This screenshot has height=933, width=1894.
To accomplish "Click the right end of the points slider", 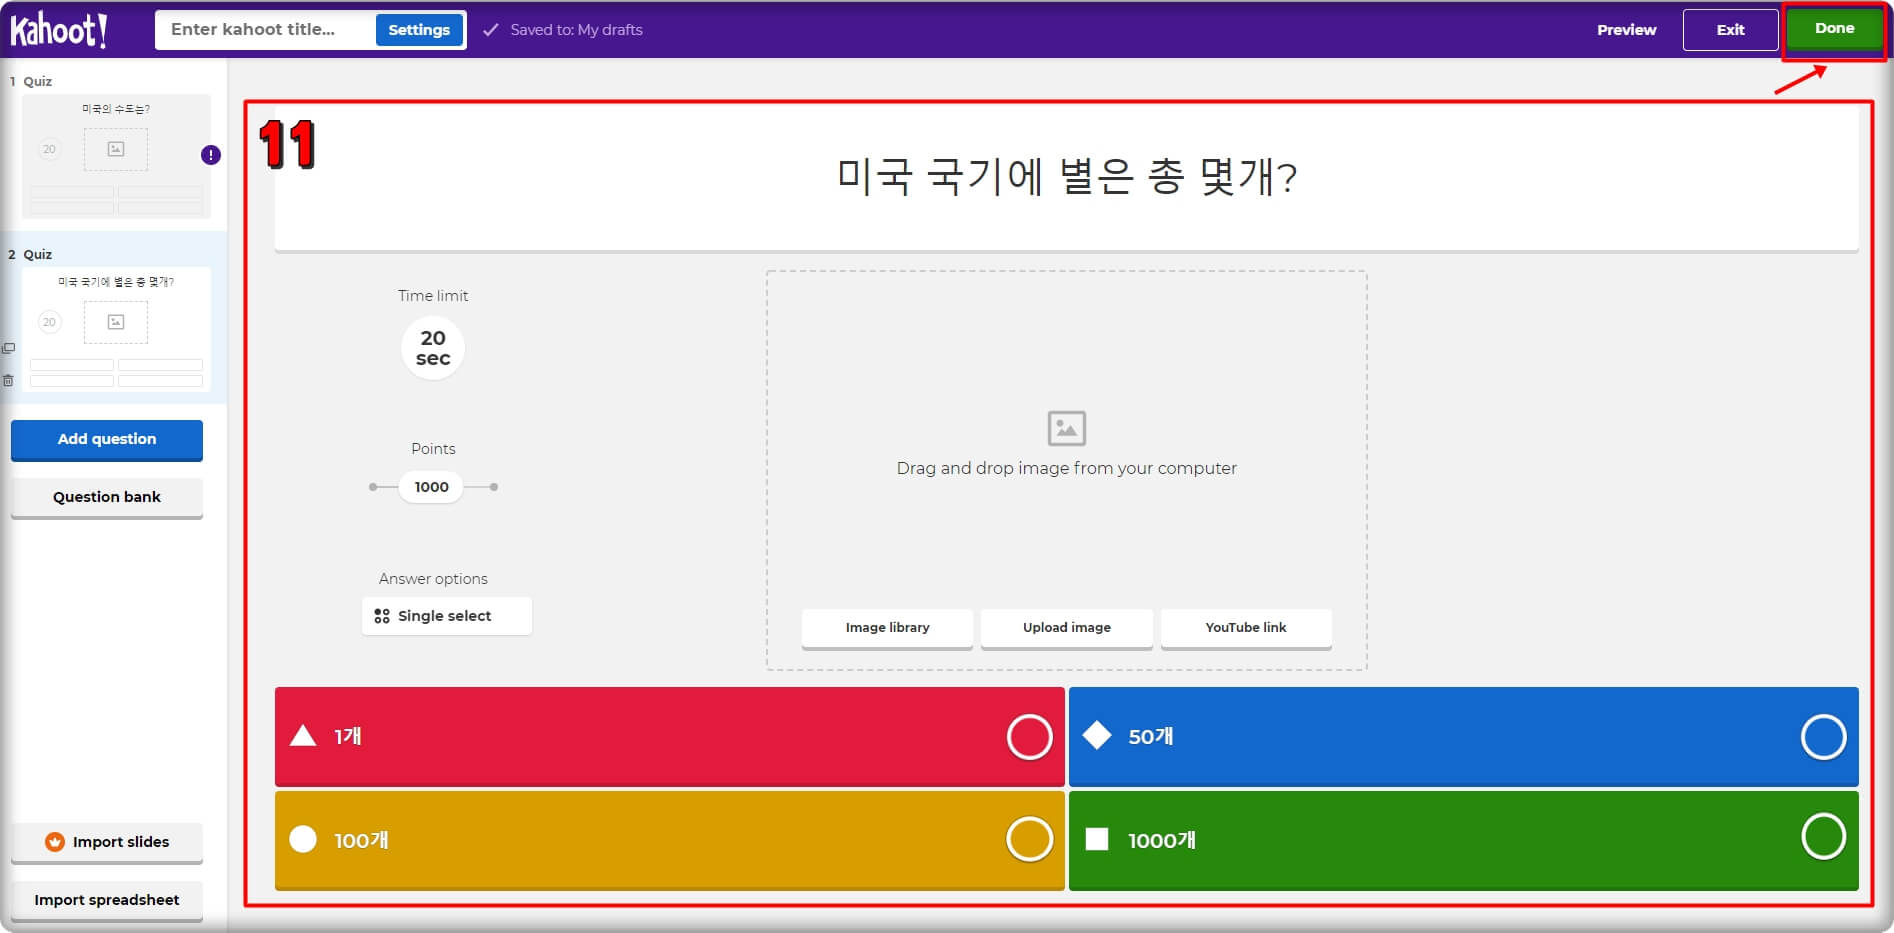I will 494,487.
